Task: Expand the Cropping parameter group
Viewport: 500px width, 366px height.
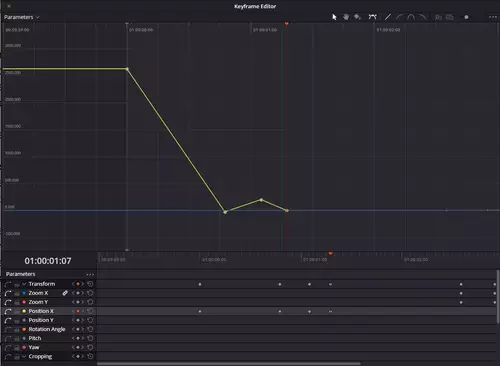Action: click(x=24, y=356)
